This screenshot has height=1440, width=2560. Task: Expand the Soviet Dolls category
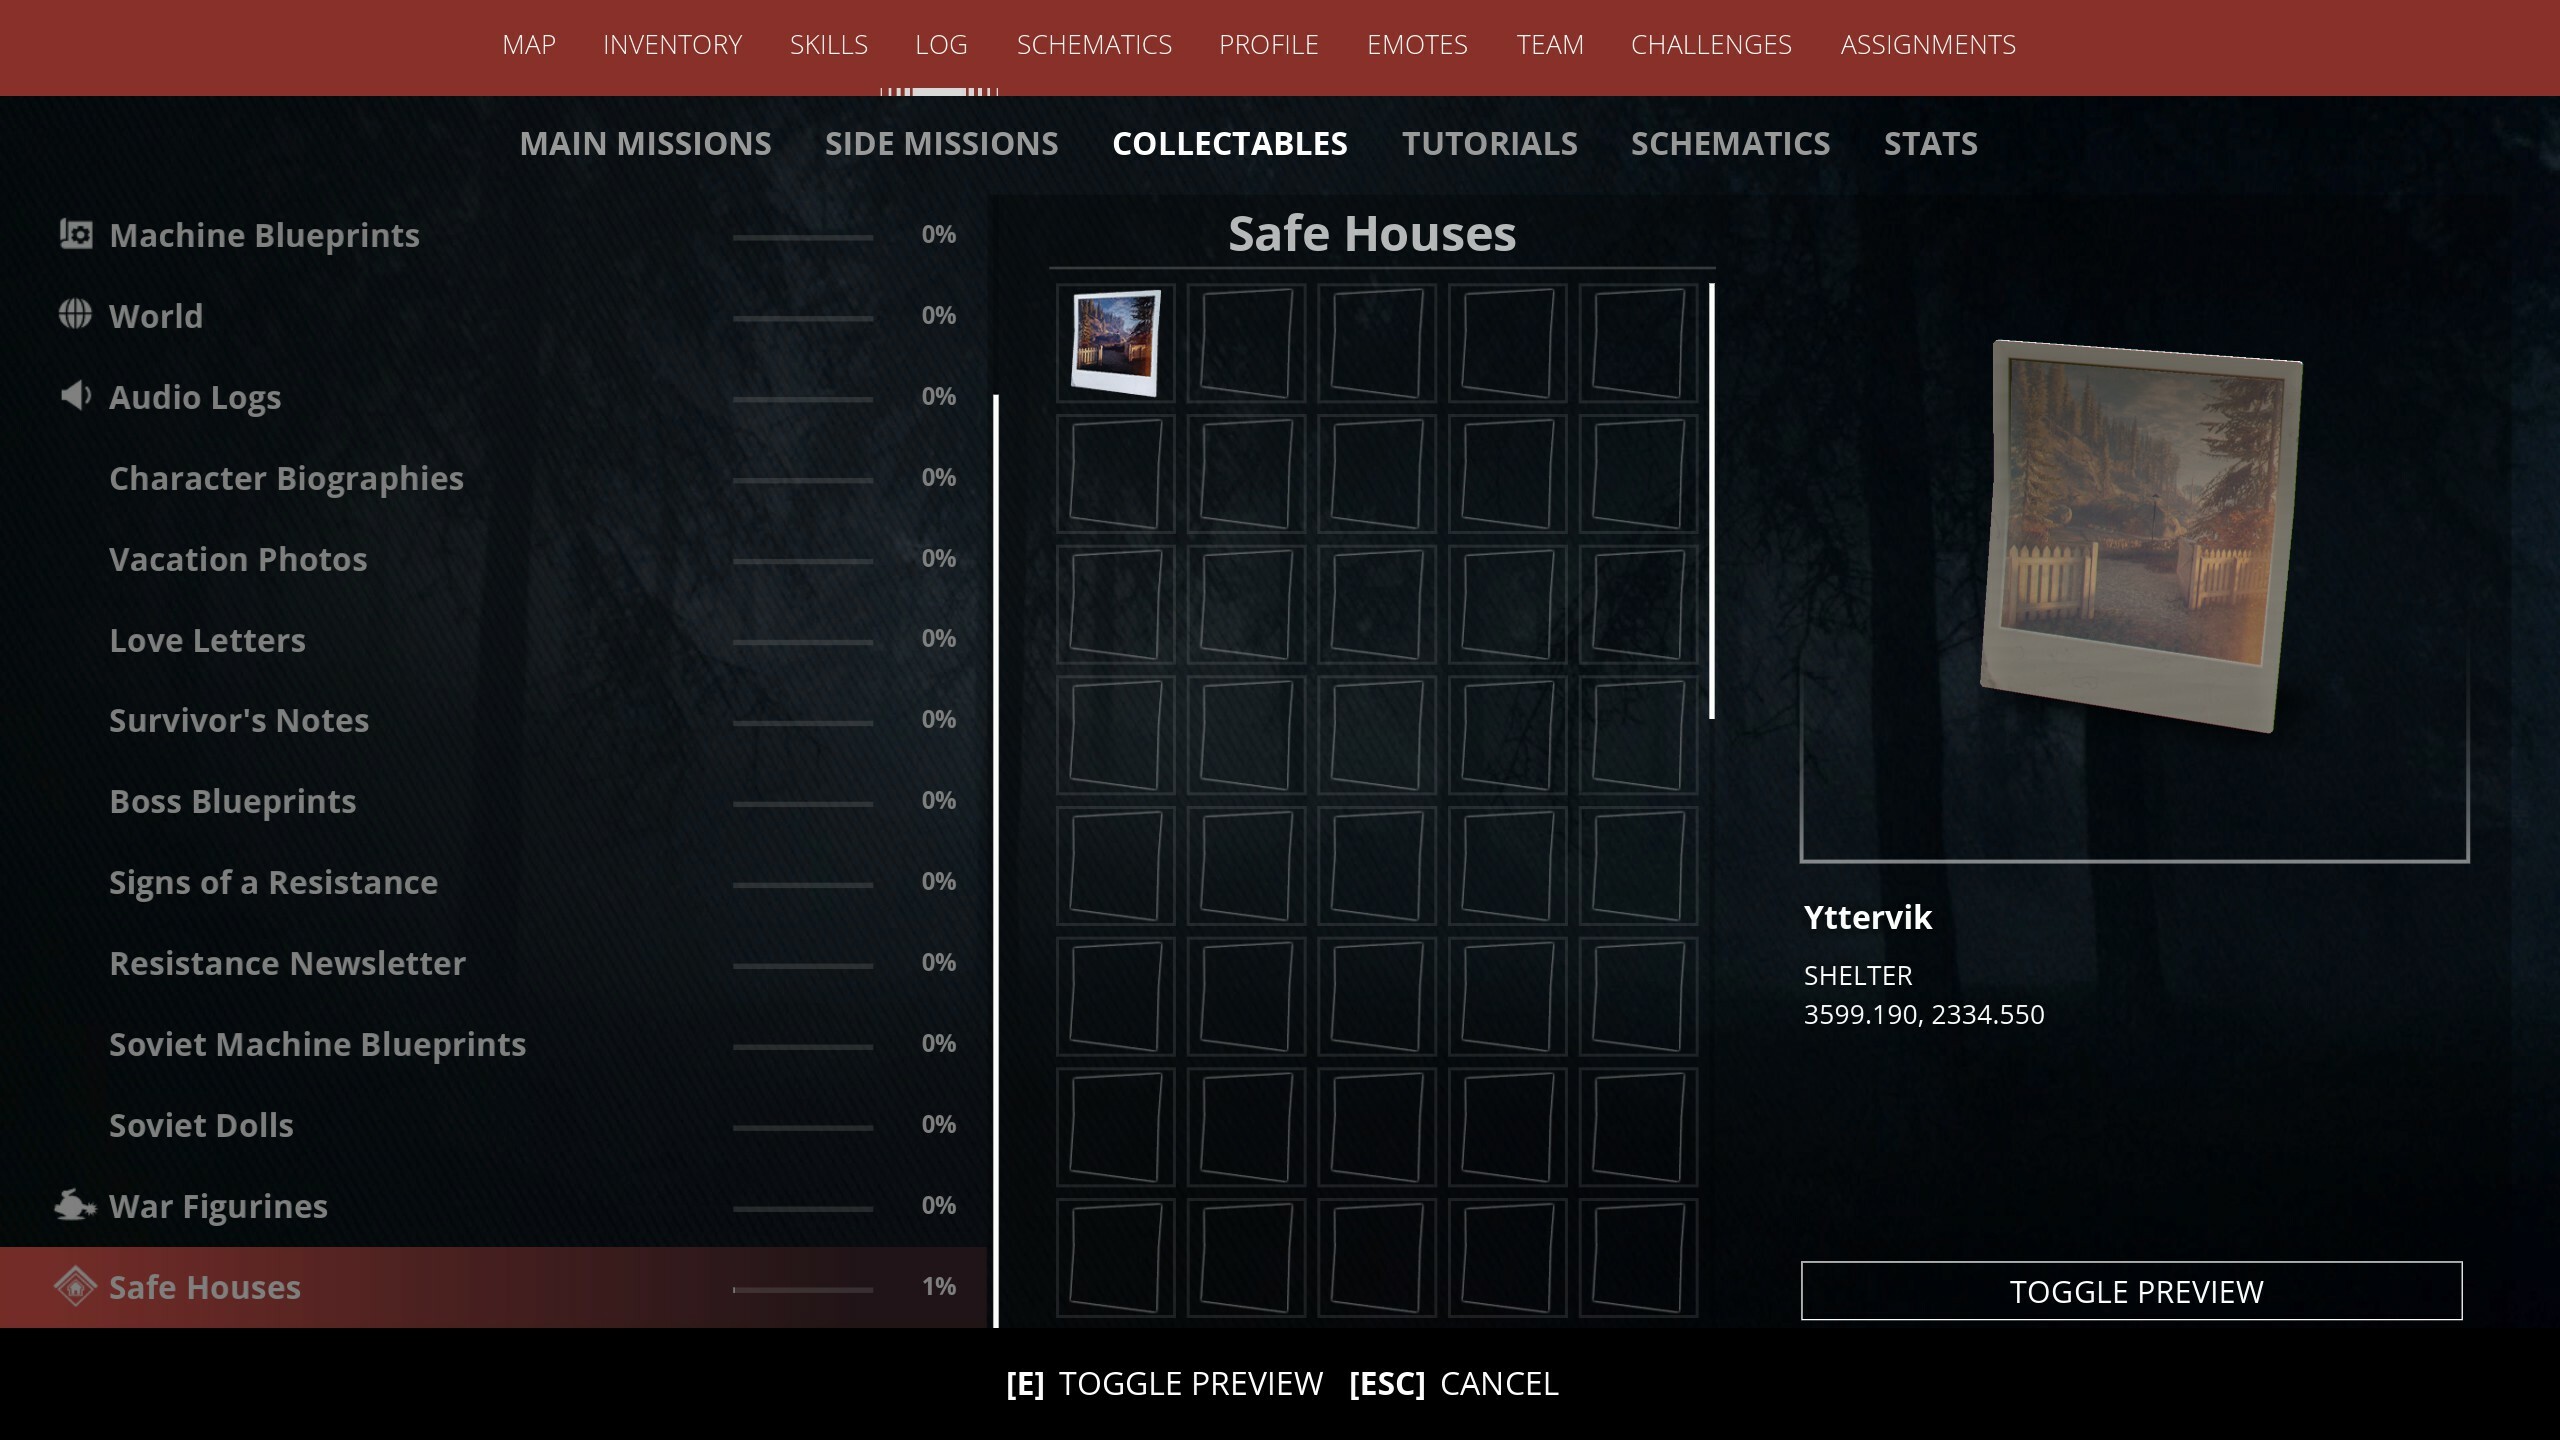[202, 1124]
